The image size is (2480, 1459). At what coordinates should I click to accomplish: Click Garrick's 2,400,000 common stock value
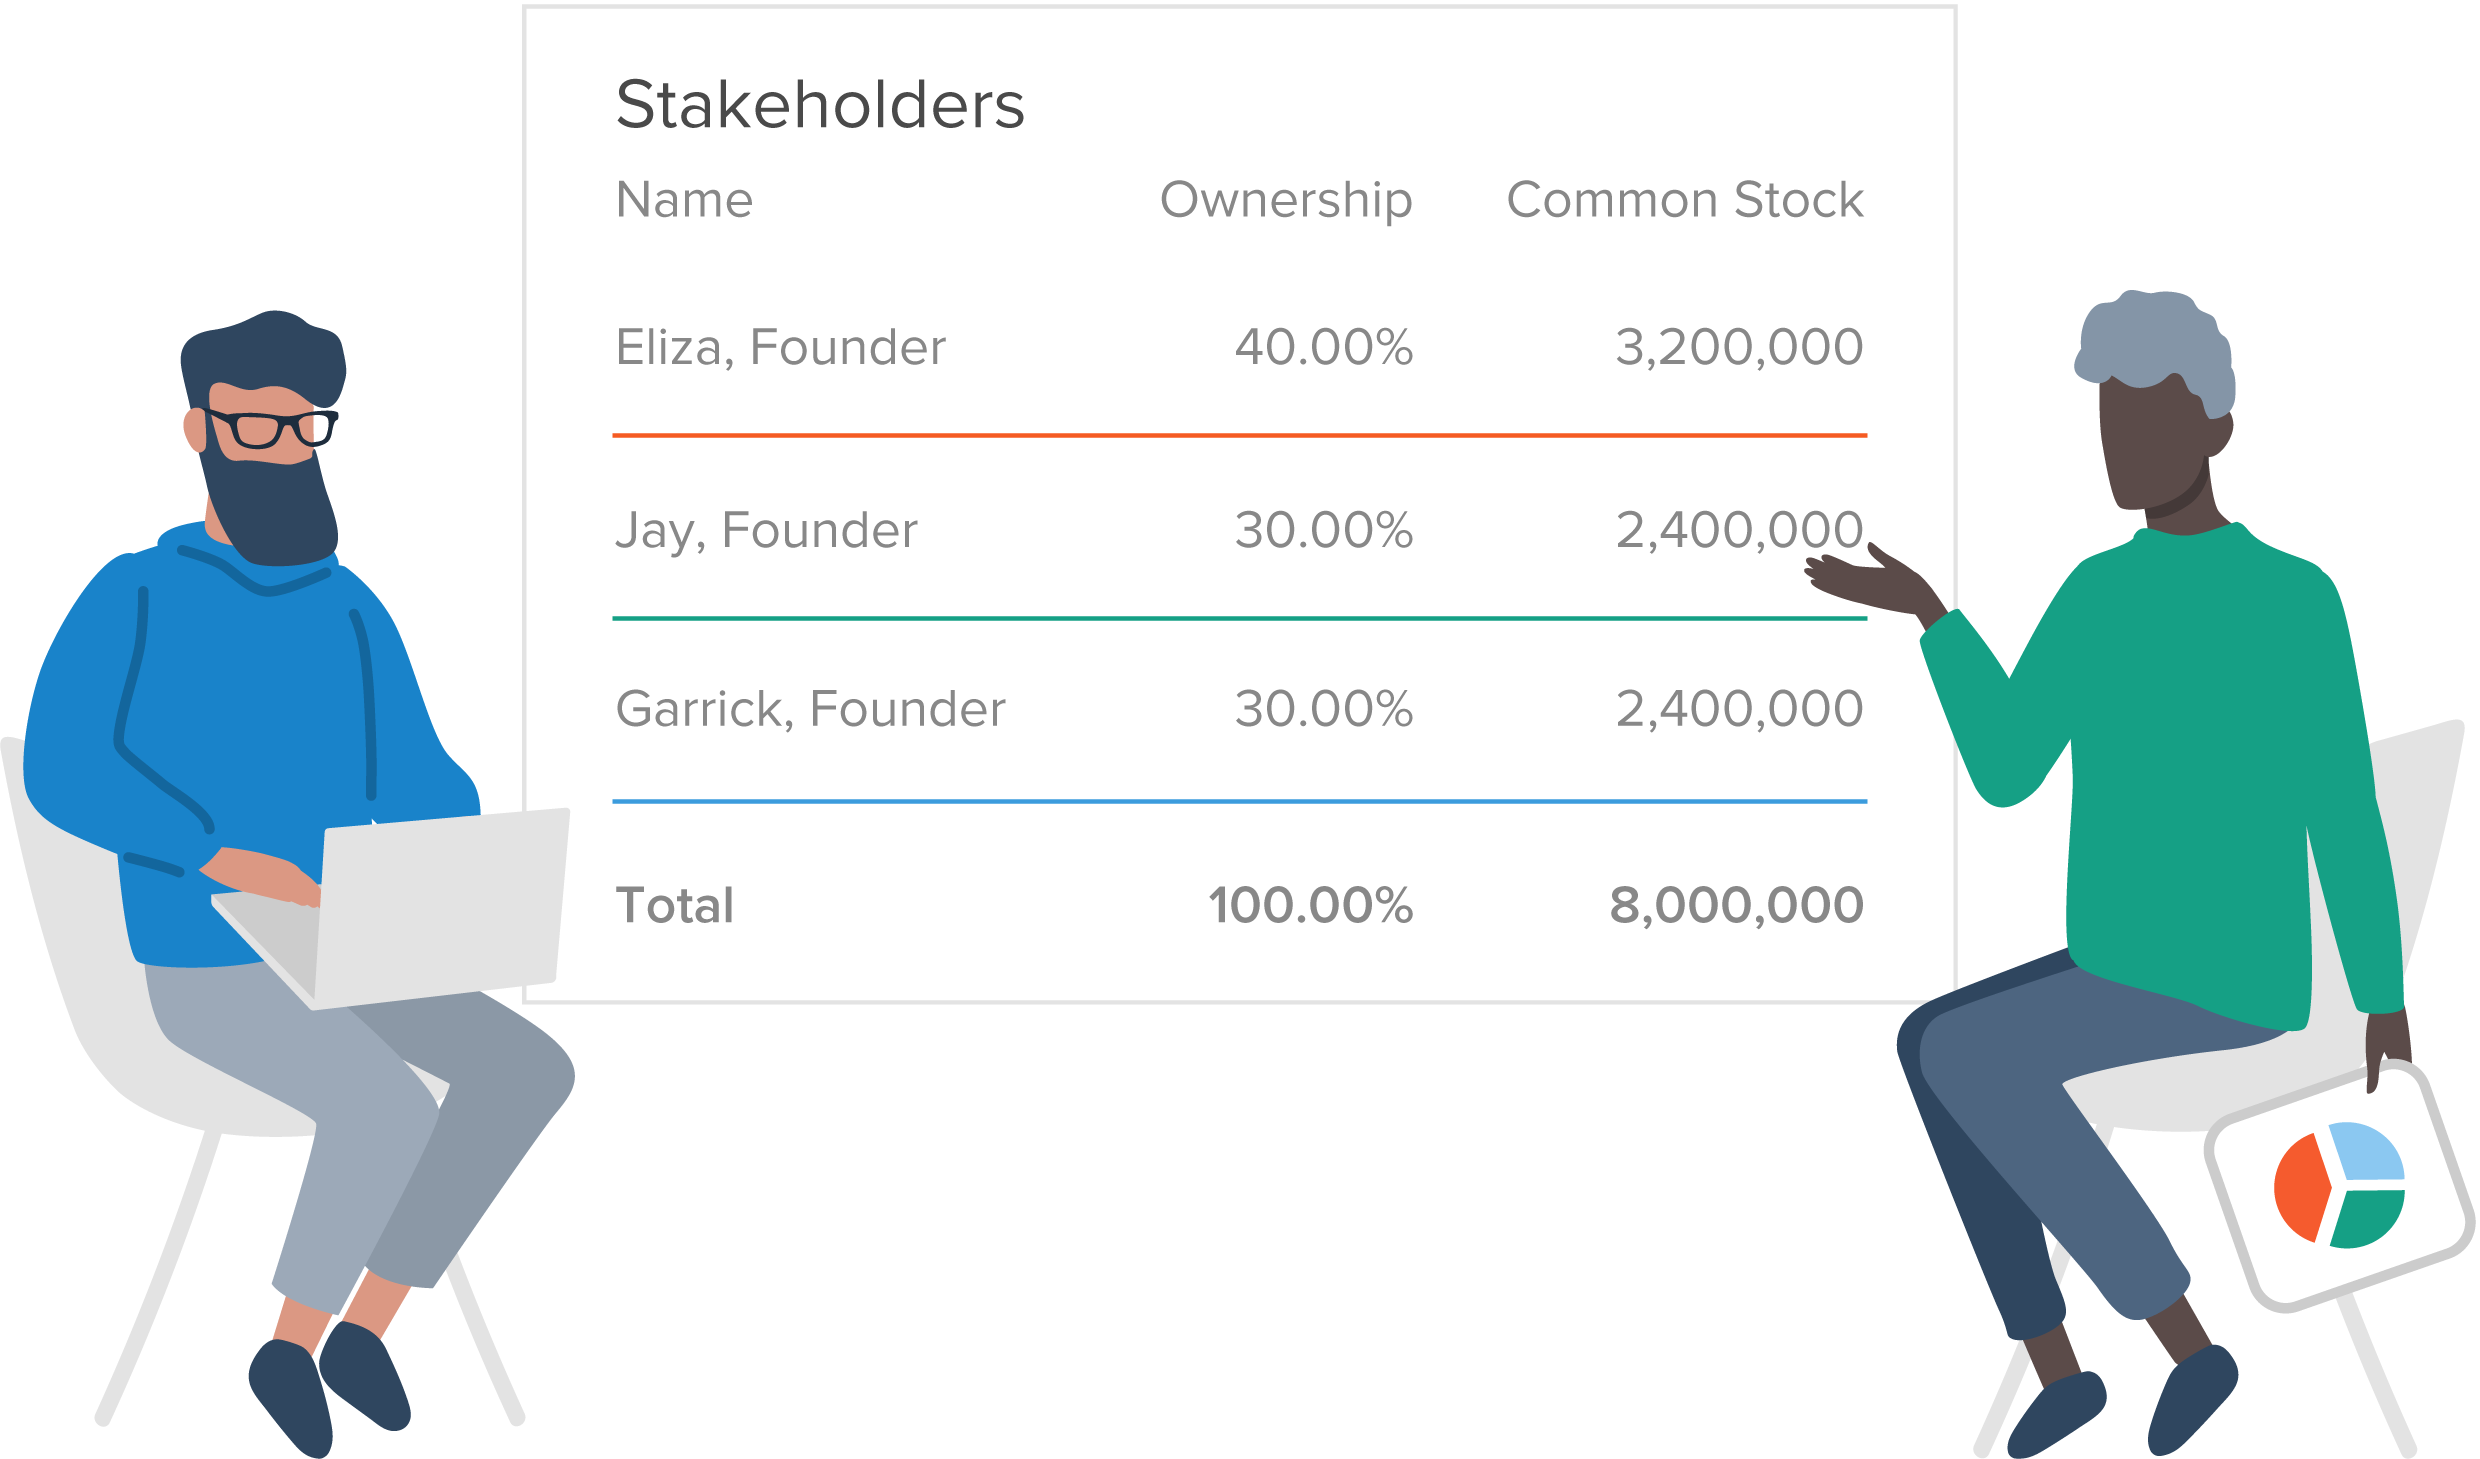point(1740,709)
